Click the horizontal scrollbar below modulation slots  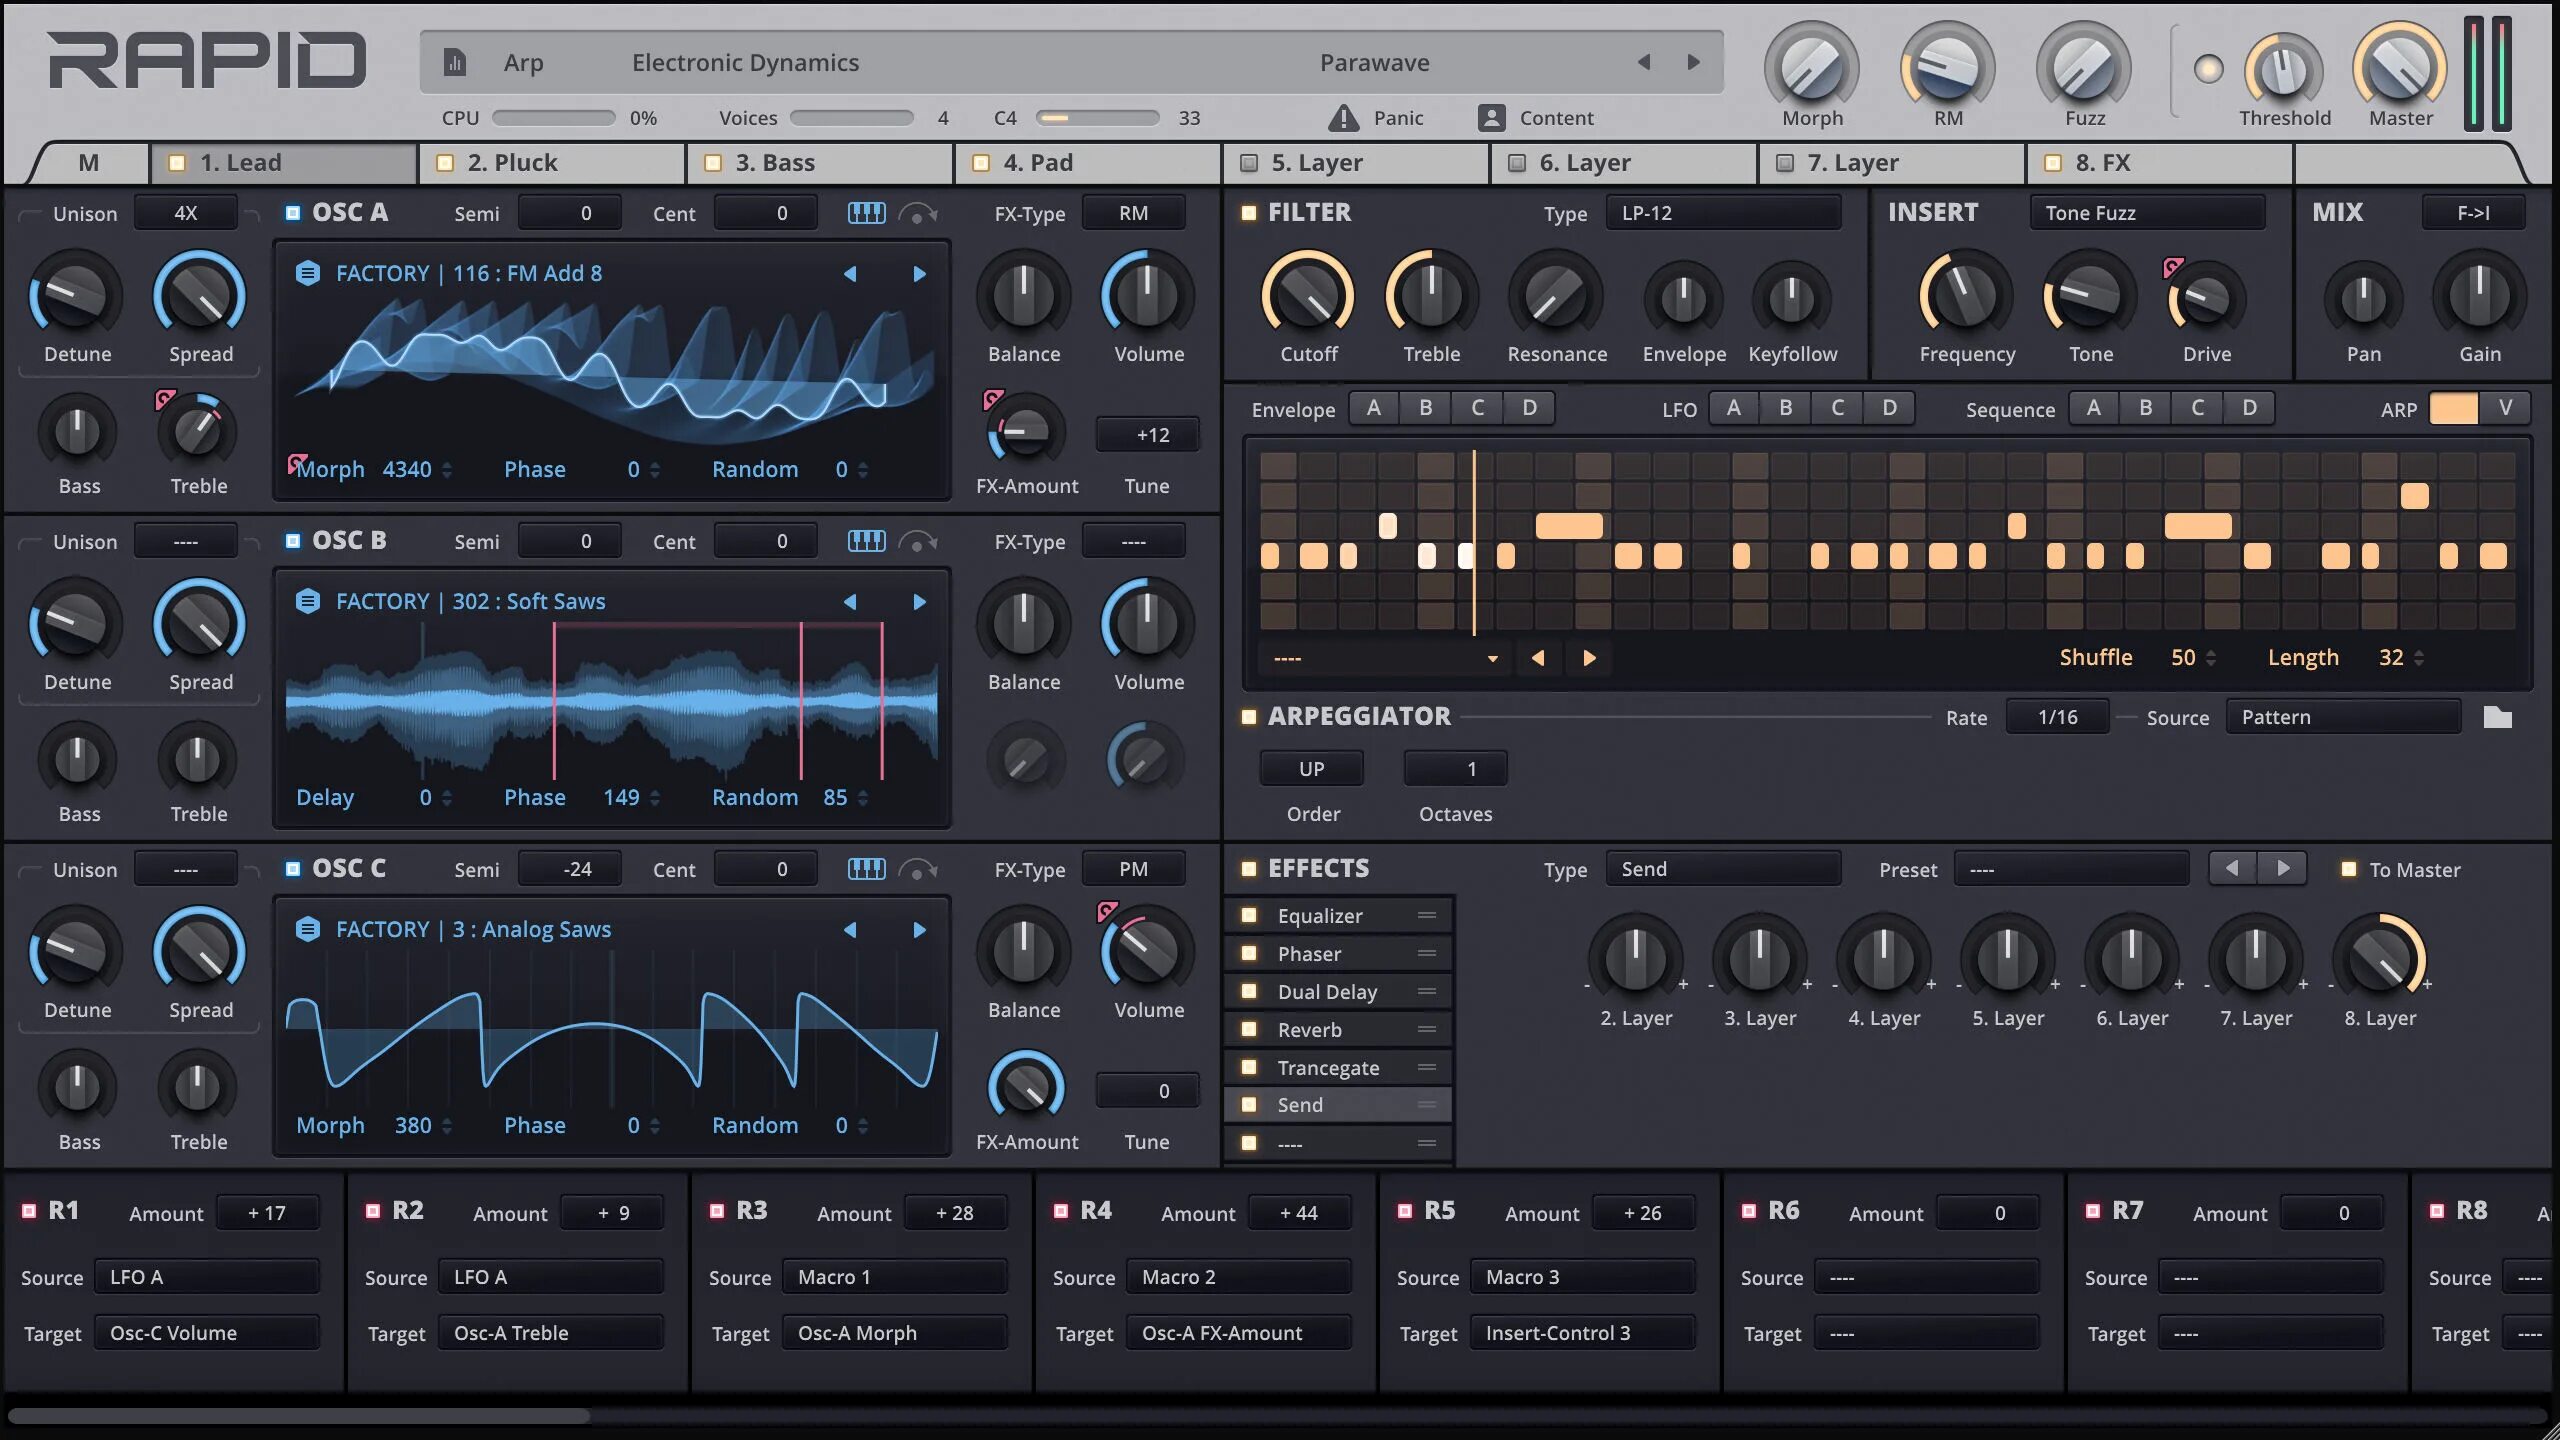(x=298, y=1416)
